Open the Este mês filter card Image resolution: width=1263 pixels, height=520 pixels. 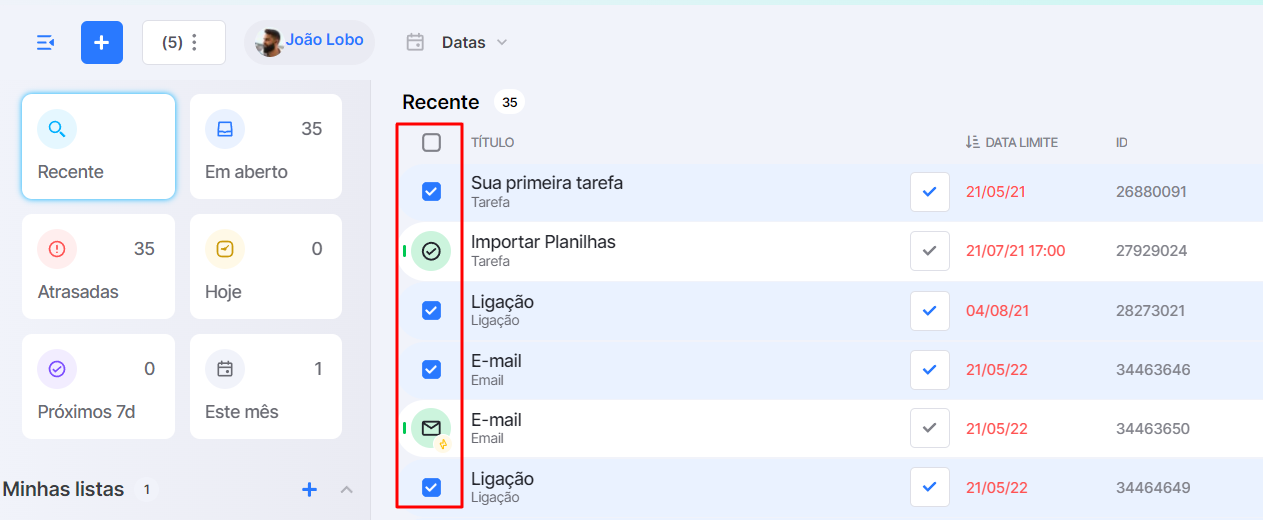pyautogui.click(x=266, y=387)
